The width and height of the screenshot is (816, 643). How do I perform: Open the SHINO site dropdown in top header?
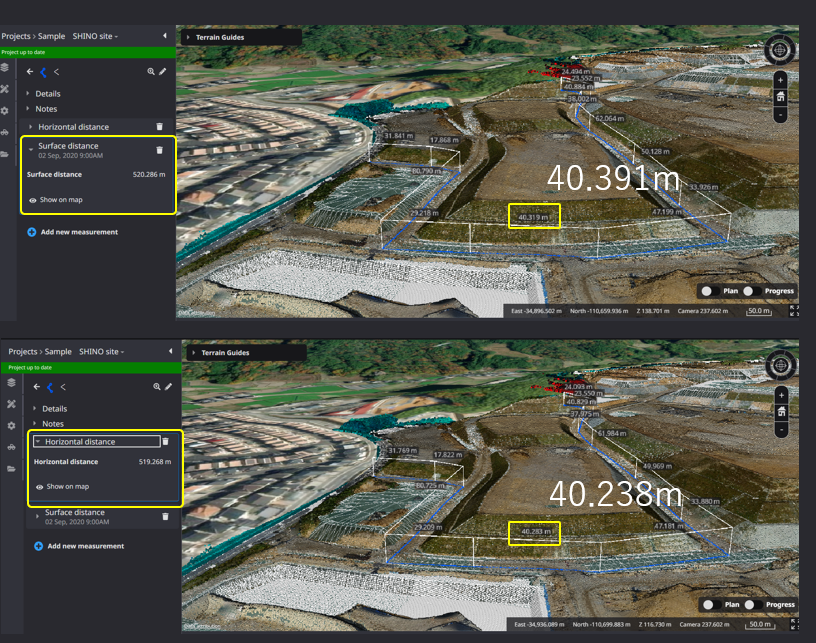(x=95, y=36)
